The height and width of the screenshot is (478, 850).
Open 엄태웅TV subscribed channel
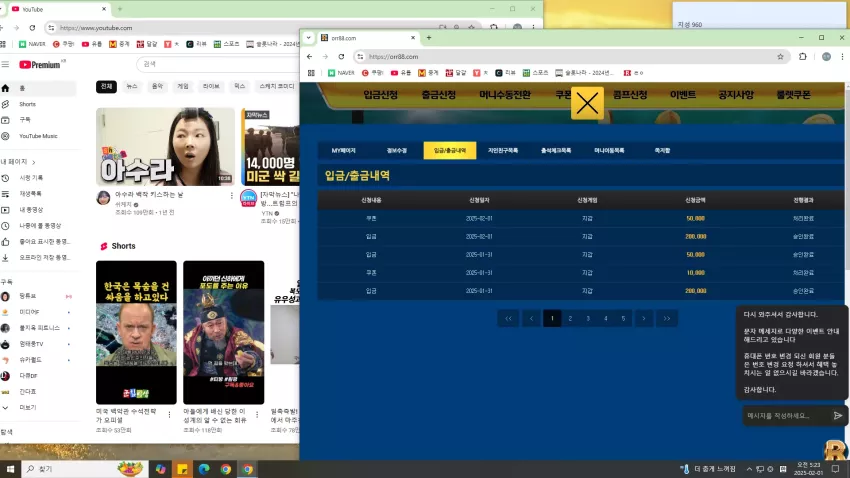click(x=31, y=344)
